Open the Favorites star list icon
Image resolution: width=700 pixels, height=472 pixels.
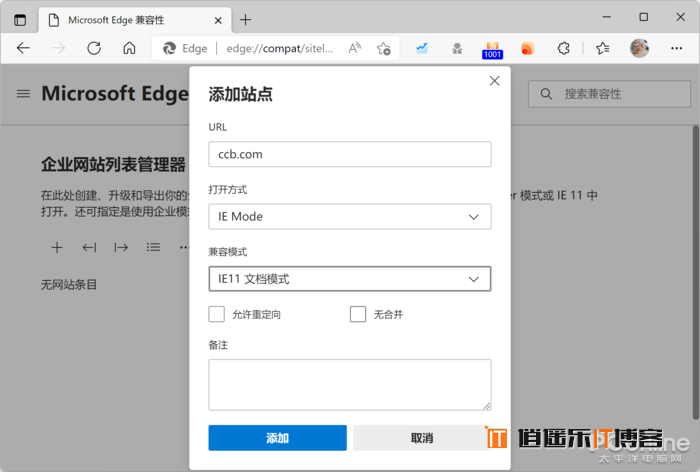[x=602, y=48]
